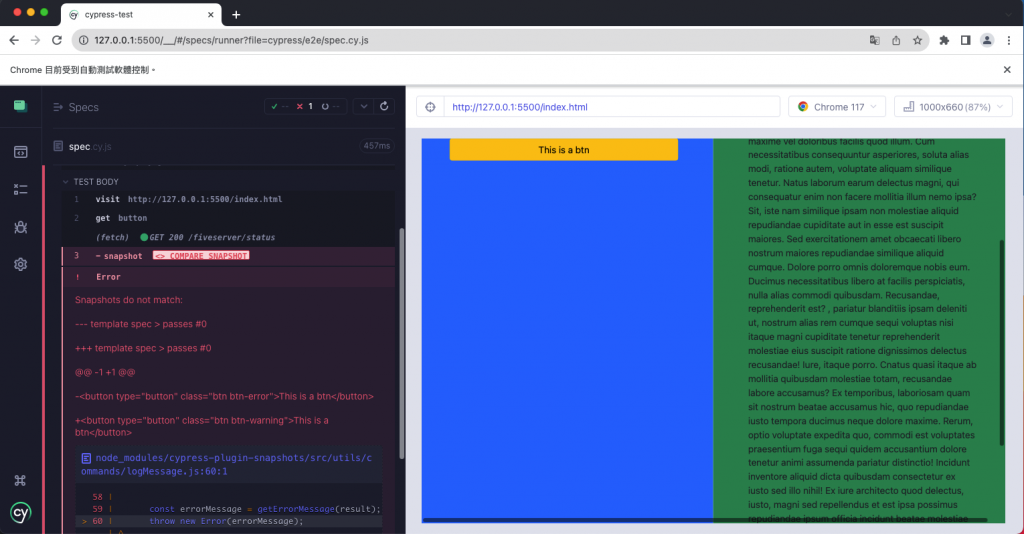Click the preview horizontal scrollbar
This screenshot has width=1024, height=534.
click(x=705, y=520)
